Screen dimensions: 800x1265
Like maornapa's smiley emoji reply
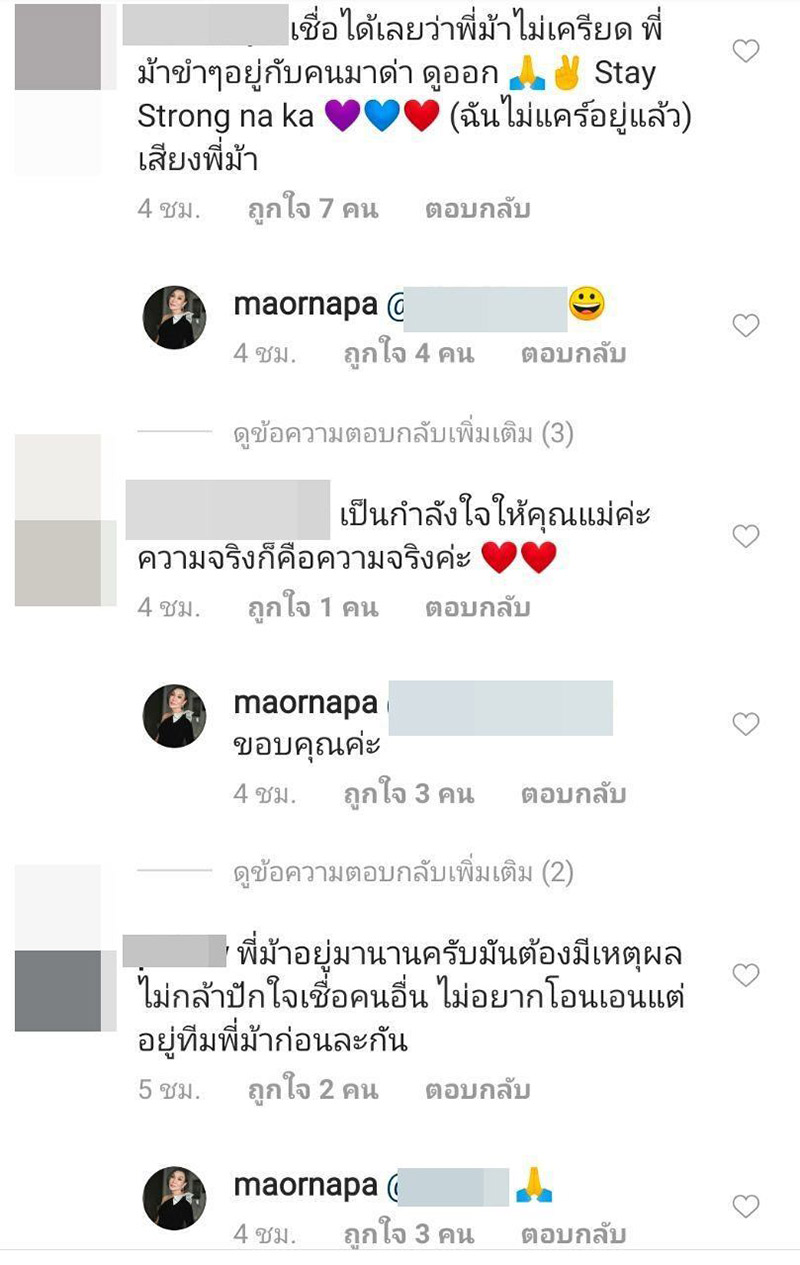tap(746, 325)
